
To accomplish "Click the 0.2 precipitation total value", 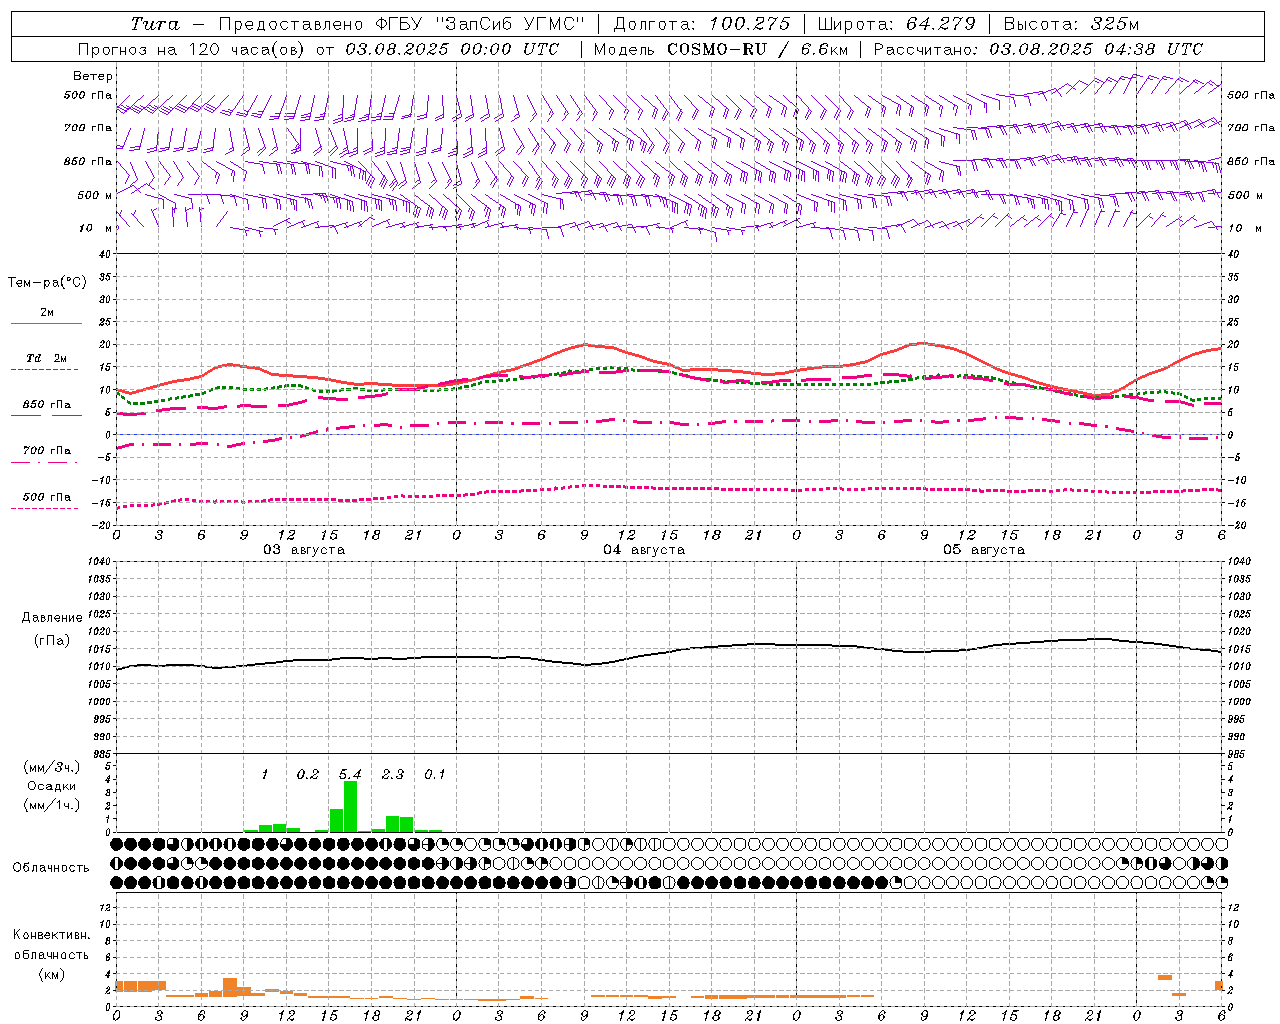I will pyautogui.click(x=308, y=774).
